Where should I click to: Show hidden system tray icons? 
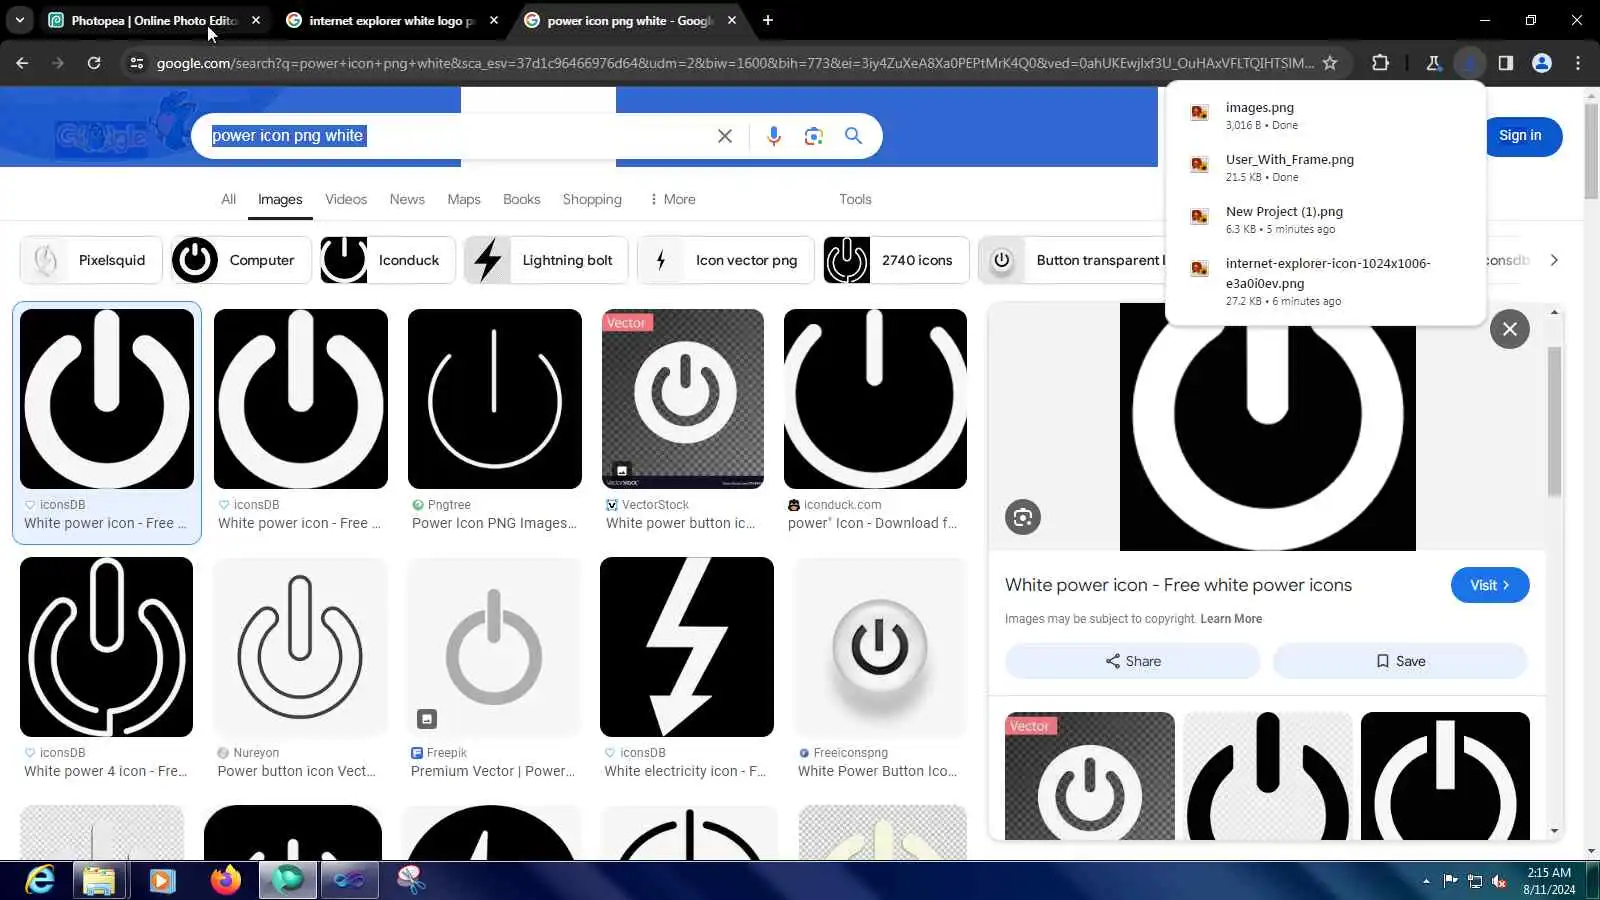click(x=1426, y=881)
